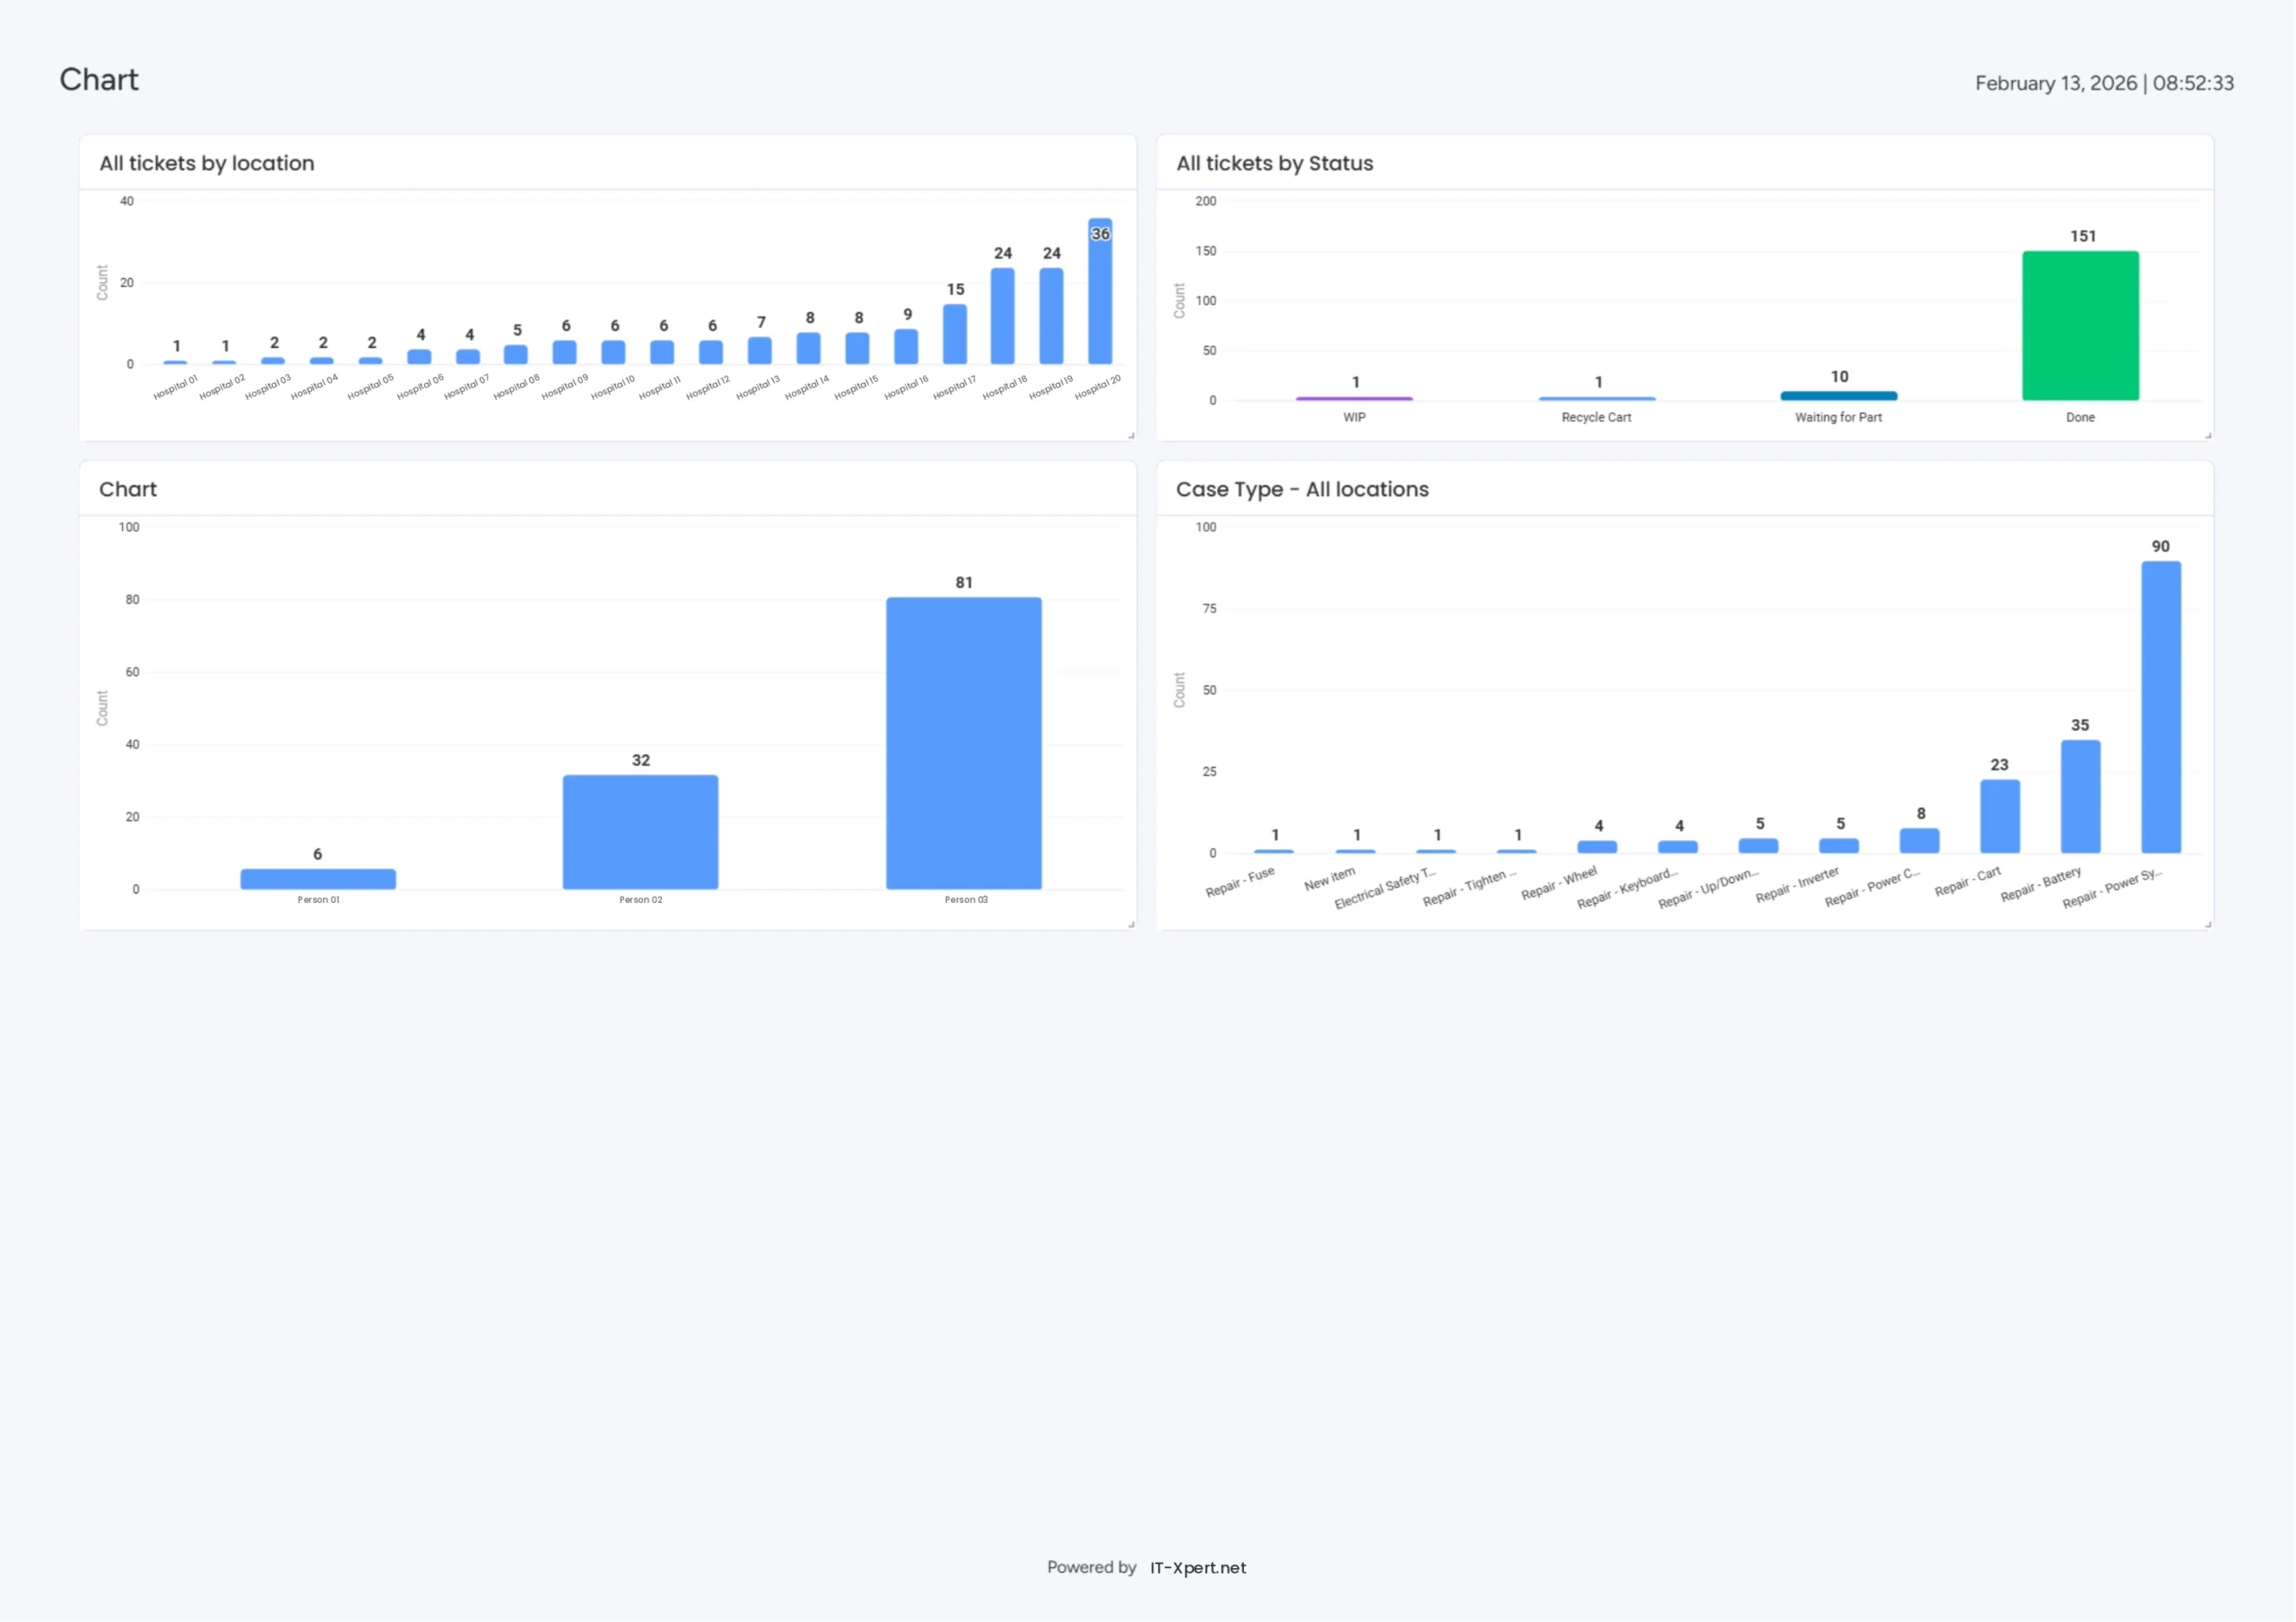The width and height of the screenshot is (2296, 1622).
Task: Select the Repair - Cart bar showing 23
Action: [1999, 816]
